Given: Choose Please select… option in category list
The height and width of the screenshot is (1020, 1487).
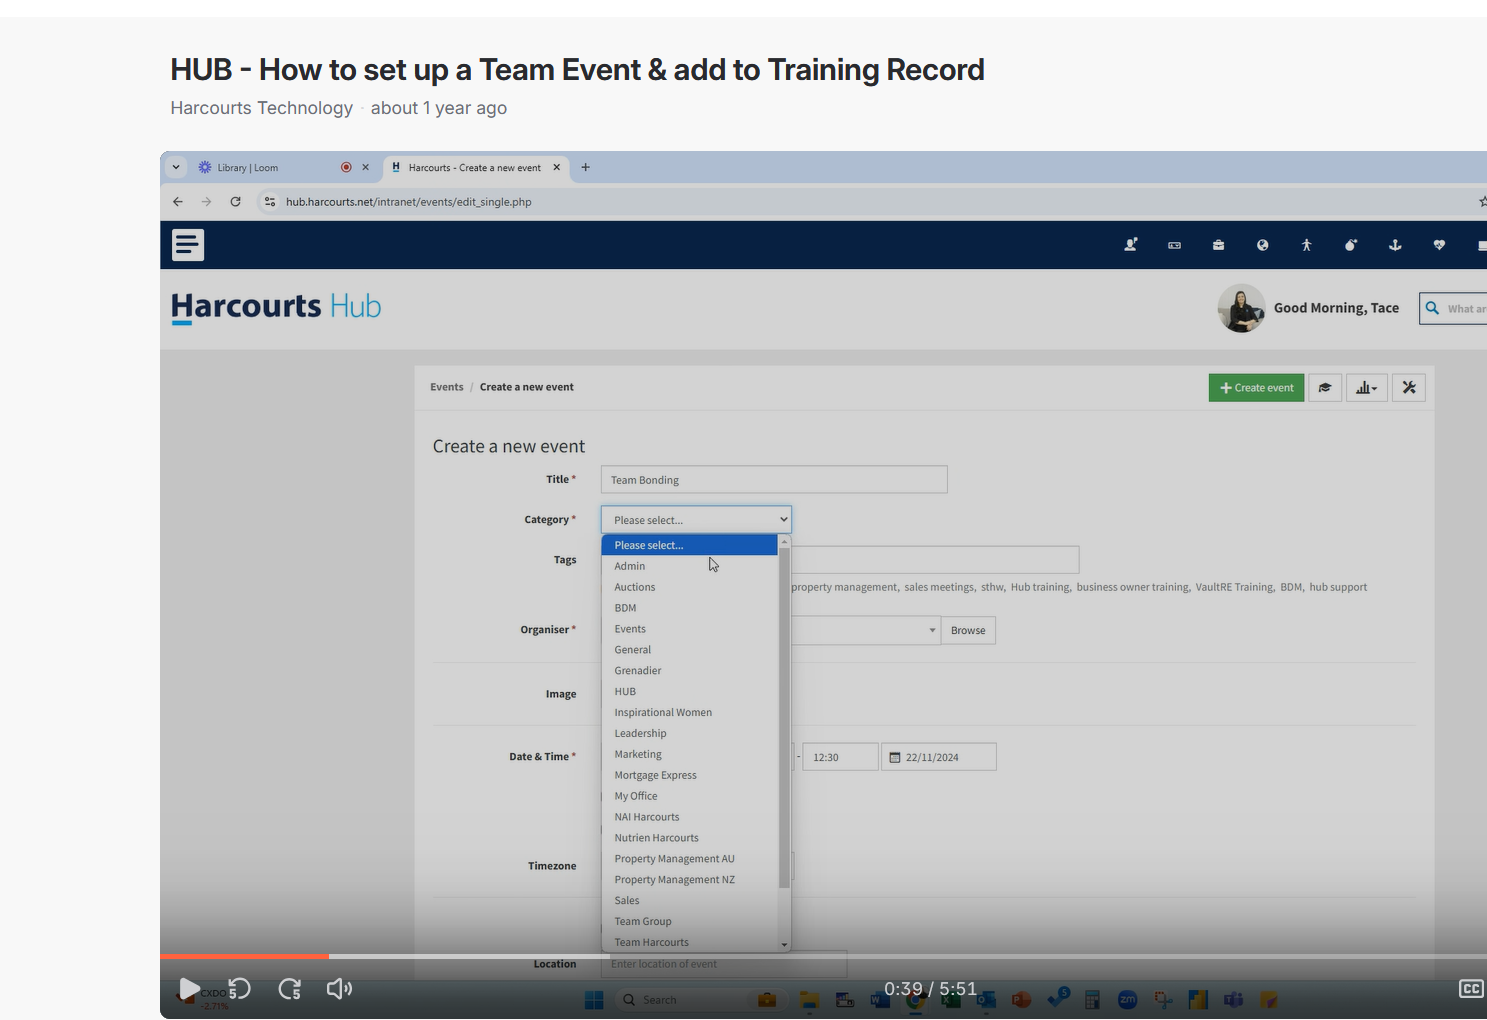Looking at the screenshot, I should [689, 545].
